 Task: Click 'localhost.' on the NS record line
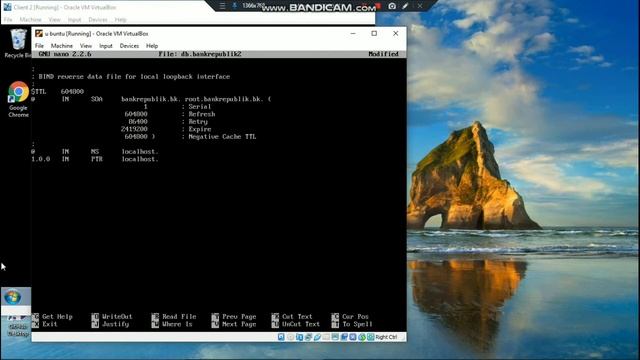point(140,151)
